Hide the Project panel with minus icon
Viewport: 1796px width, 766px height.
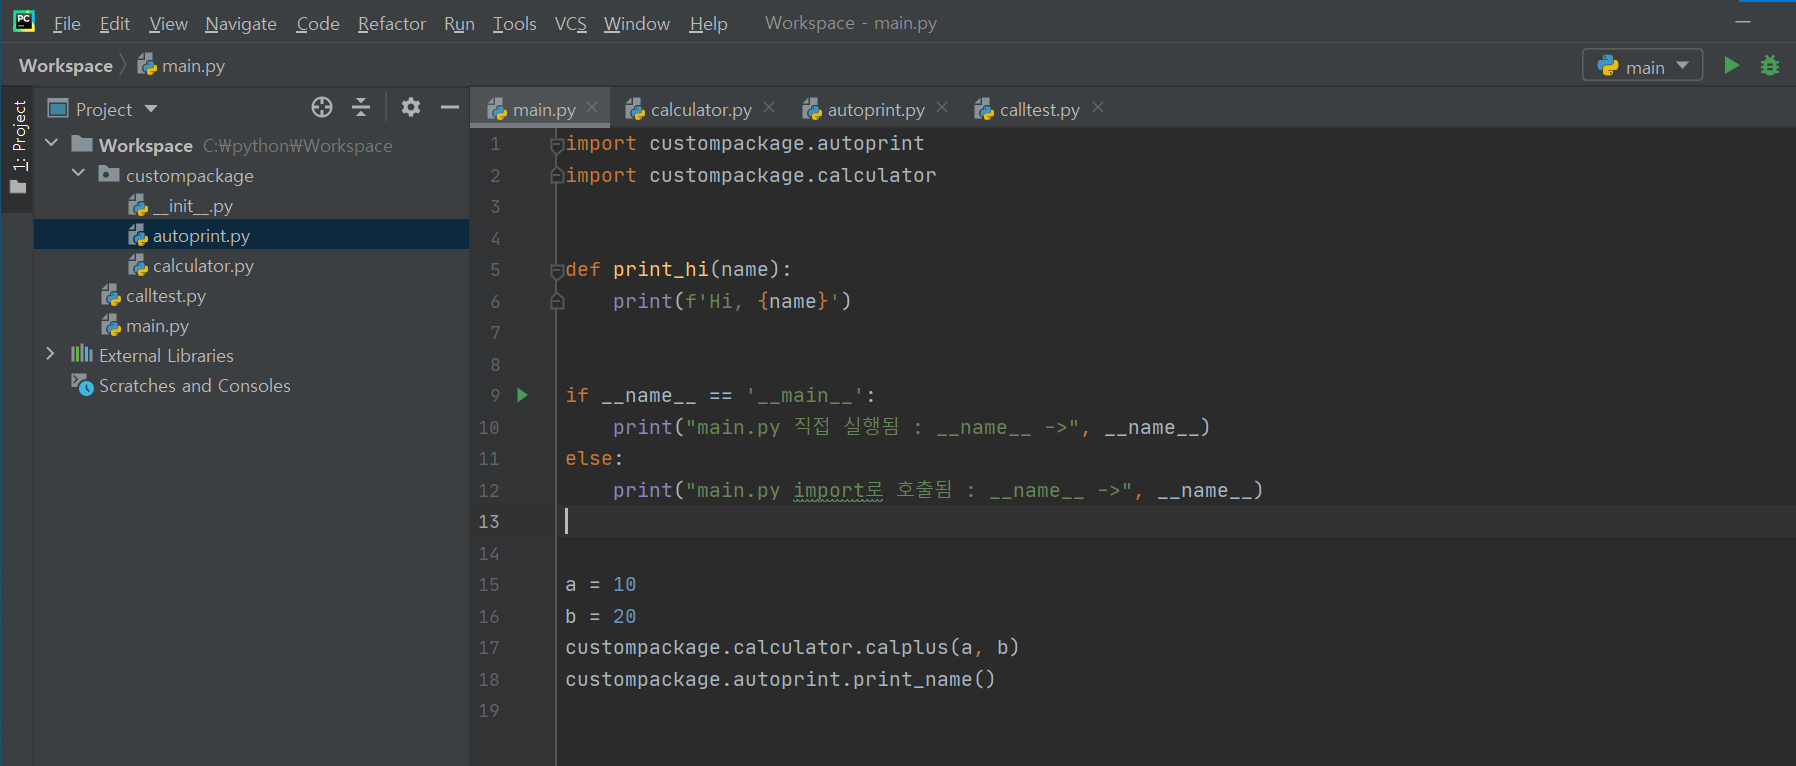click(x=450, y=108)
